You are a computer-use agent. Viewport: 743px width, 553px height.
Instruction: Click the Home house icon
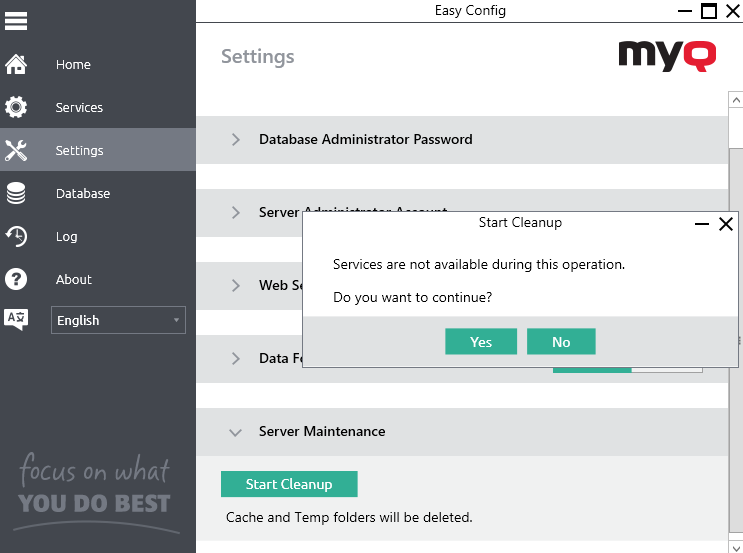pyautogui.click(x=16, y=65)
